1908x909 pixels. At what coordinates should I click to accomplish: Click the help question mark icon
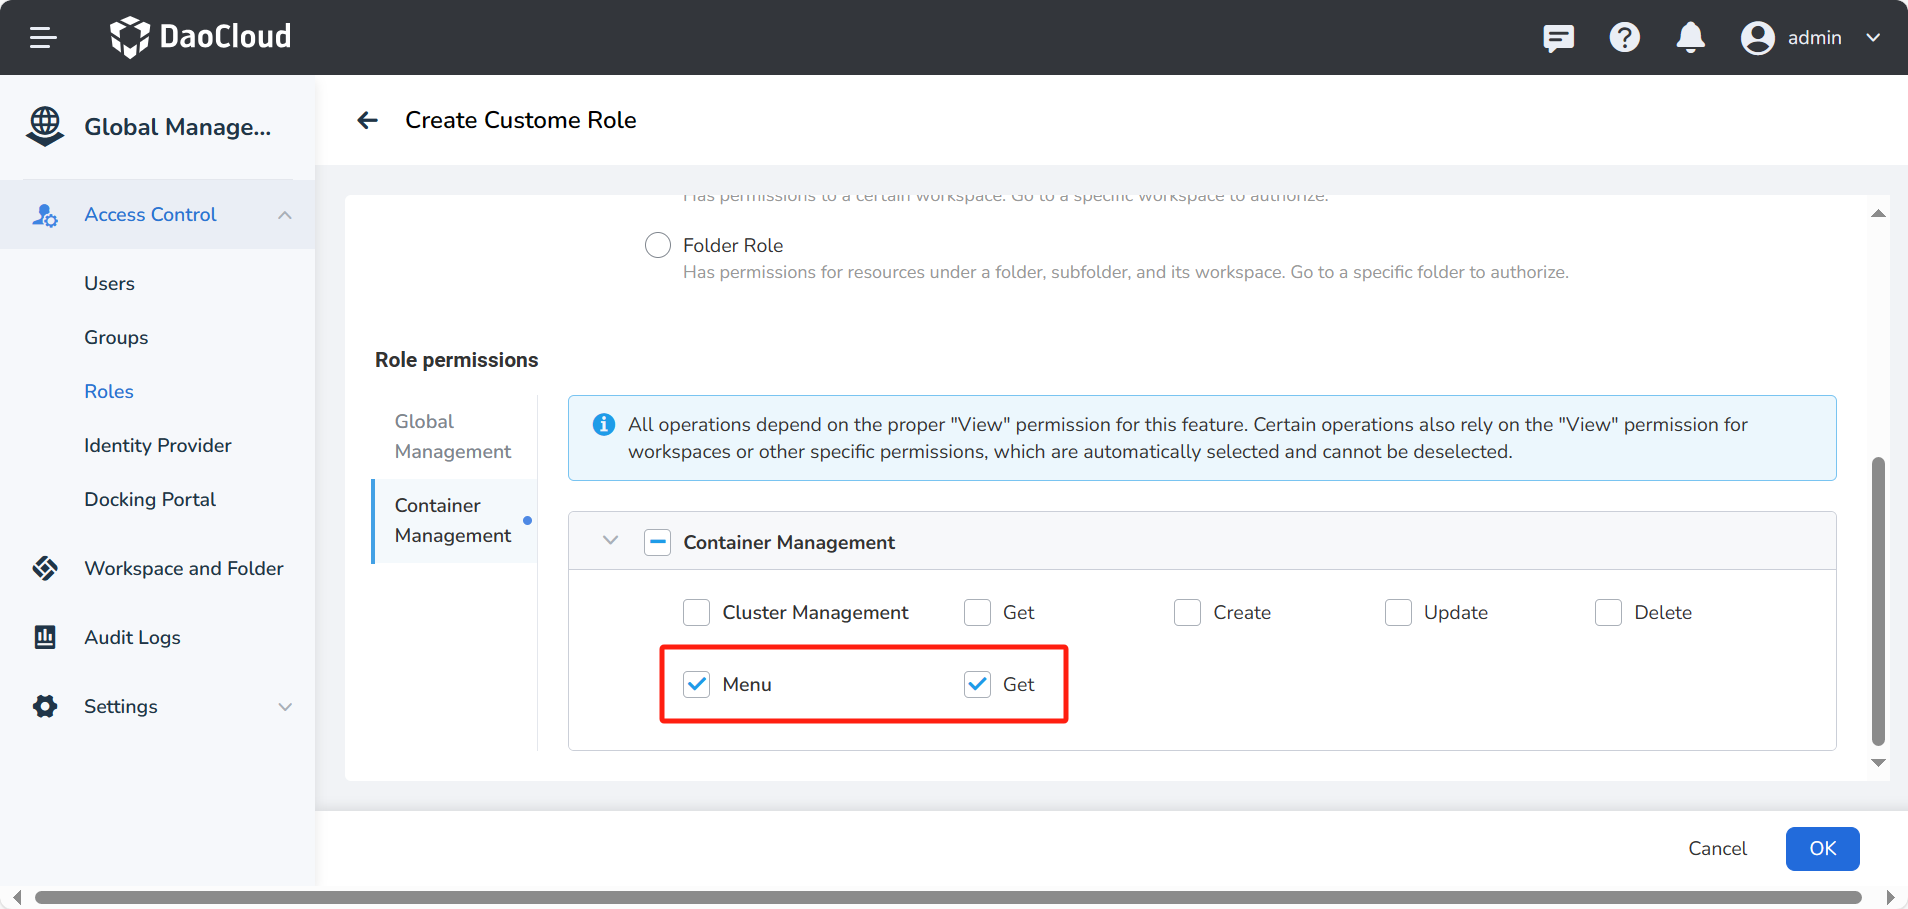click(1624, 37)
